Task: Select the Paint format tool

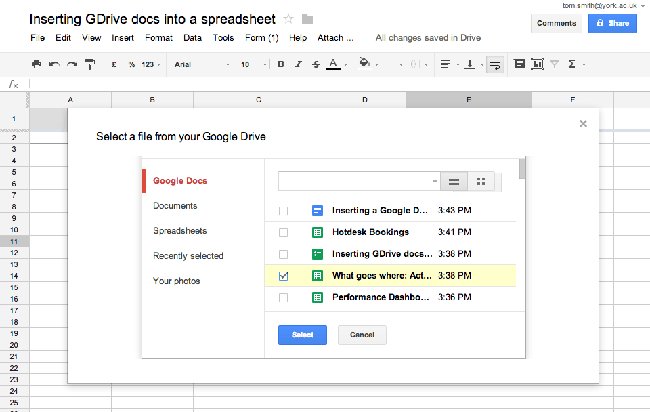Action: pos(90,64)
